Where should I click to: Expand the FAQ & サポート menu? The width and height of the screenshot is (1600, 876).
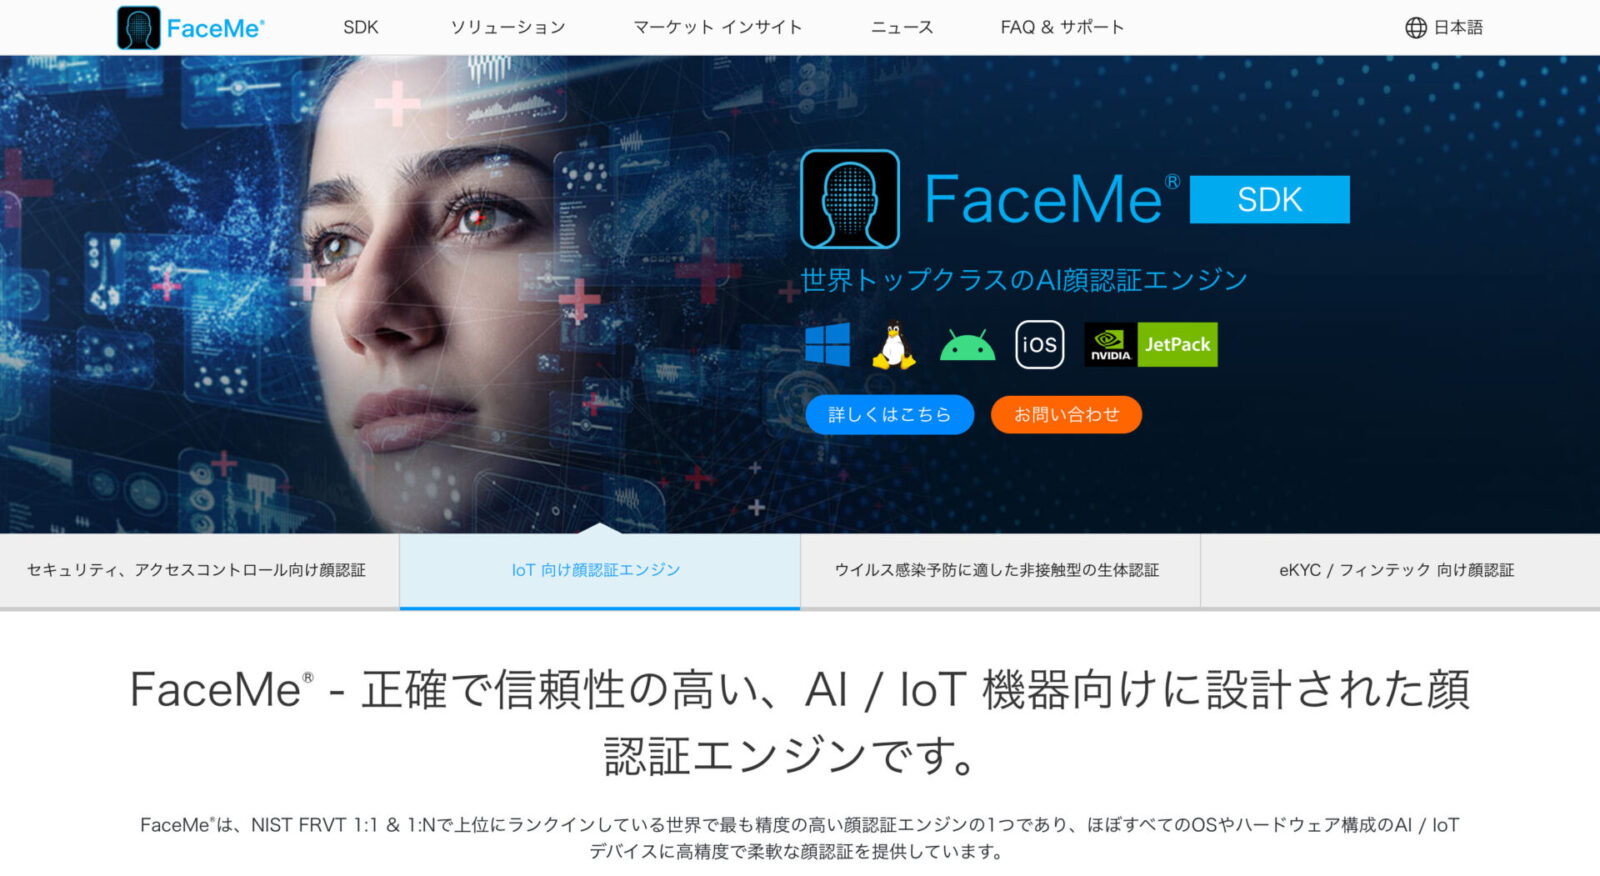point(1062,28)
